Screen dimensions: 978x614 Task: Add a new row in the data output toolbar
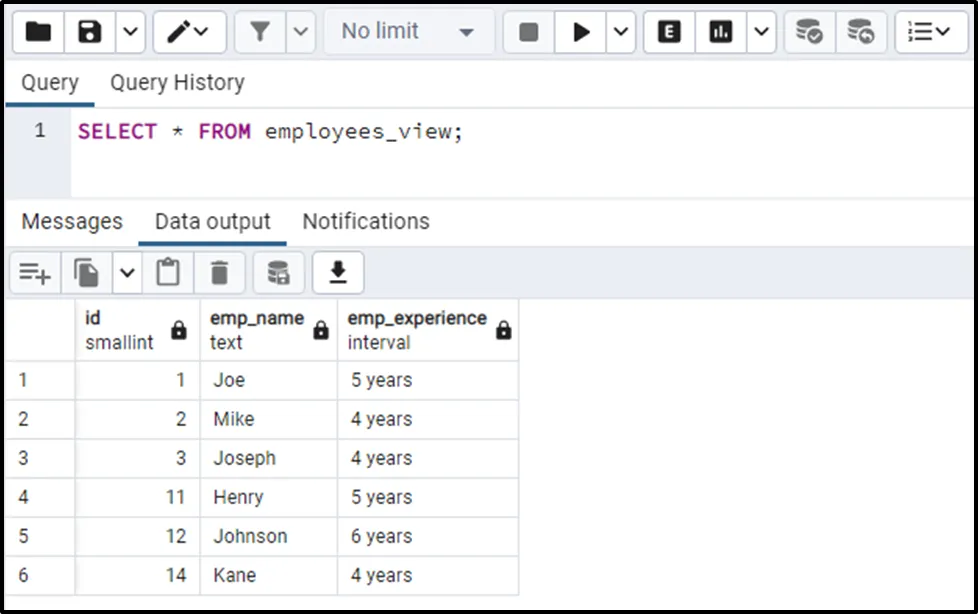[35, 272]
